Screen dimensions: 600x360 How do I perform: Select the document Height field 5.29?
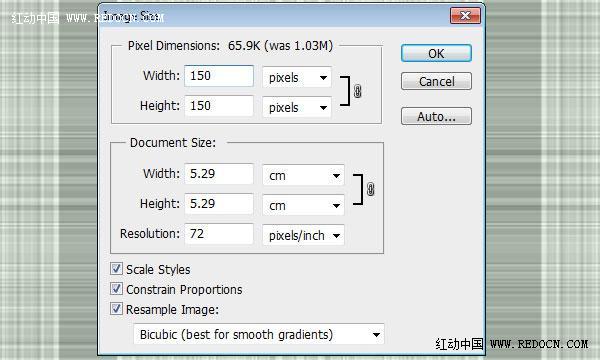(x=219, y=204)
